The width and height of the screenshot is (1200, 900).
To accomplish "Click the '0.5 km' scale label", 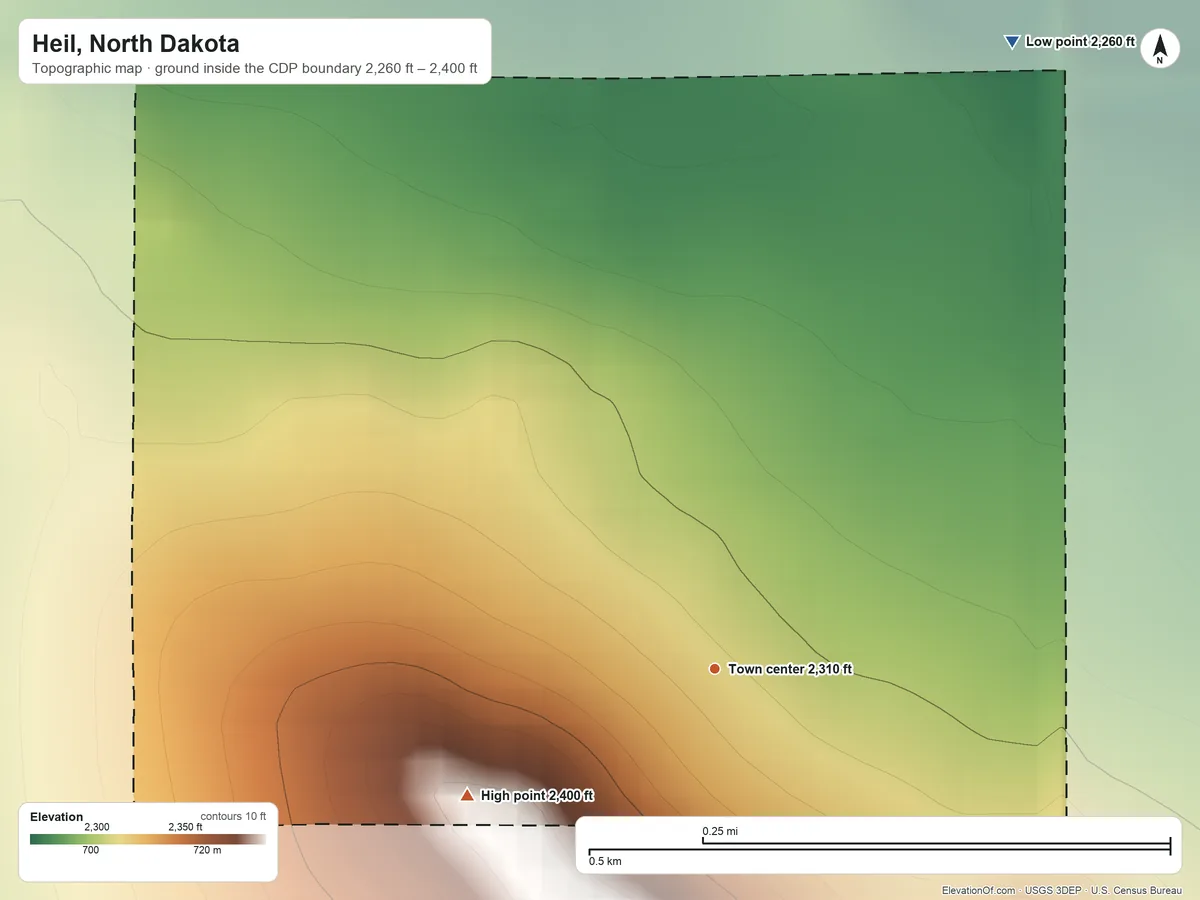I will coord(605,861).
